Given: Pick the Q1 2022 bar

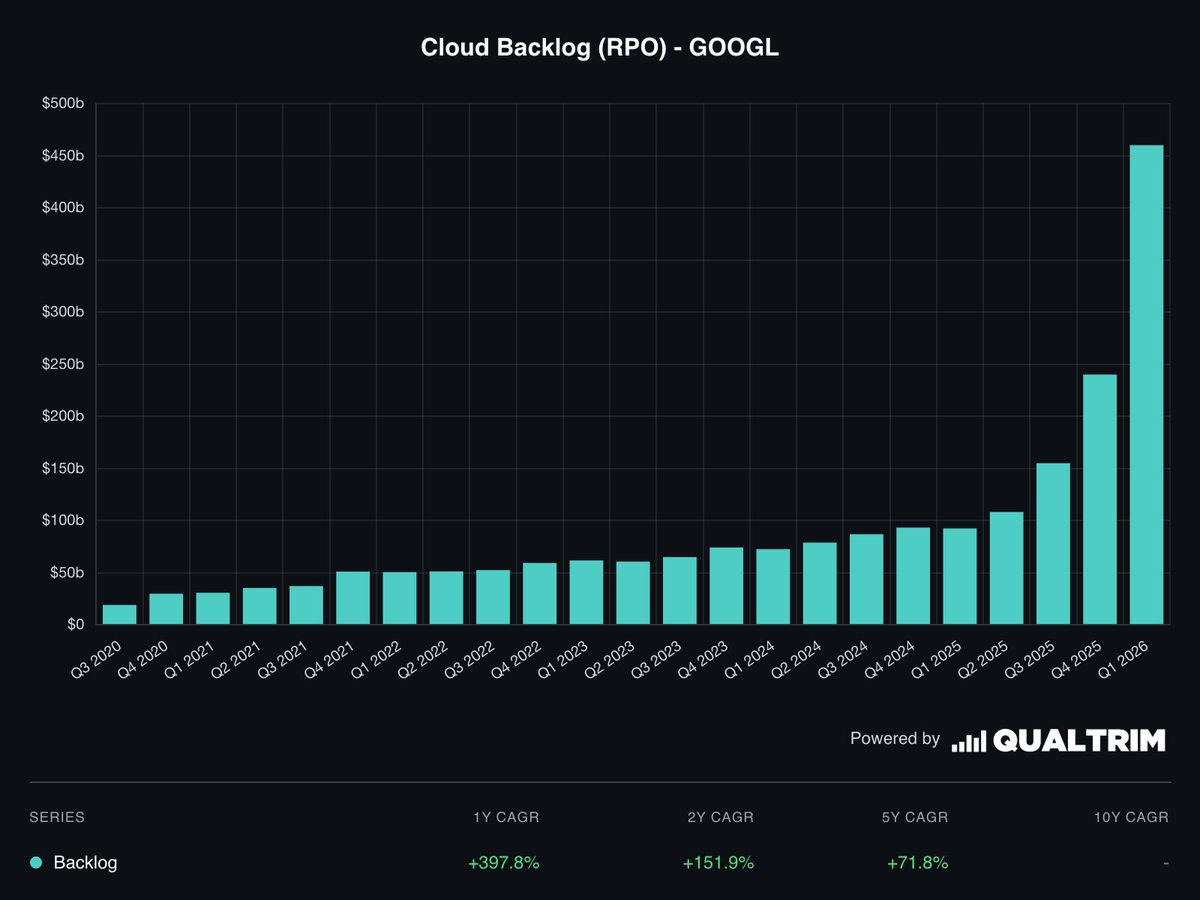Looking at the screenshot, I should coord(400,598).
